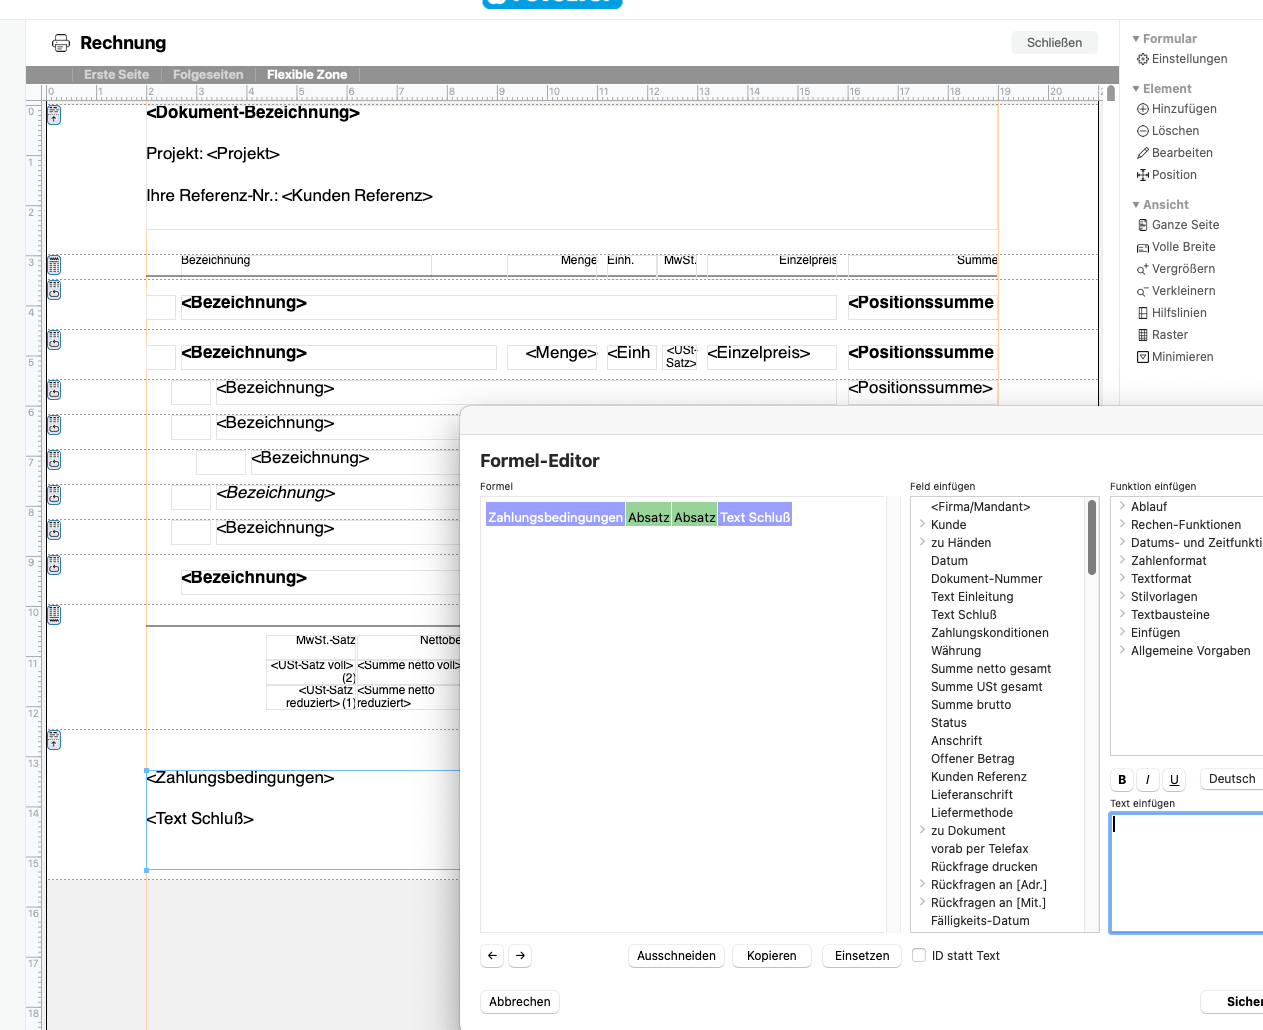
Task: Click the Hinzufügen plus icon
Action: click(1143, 109)
